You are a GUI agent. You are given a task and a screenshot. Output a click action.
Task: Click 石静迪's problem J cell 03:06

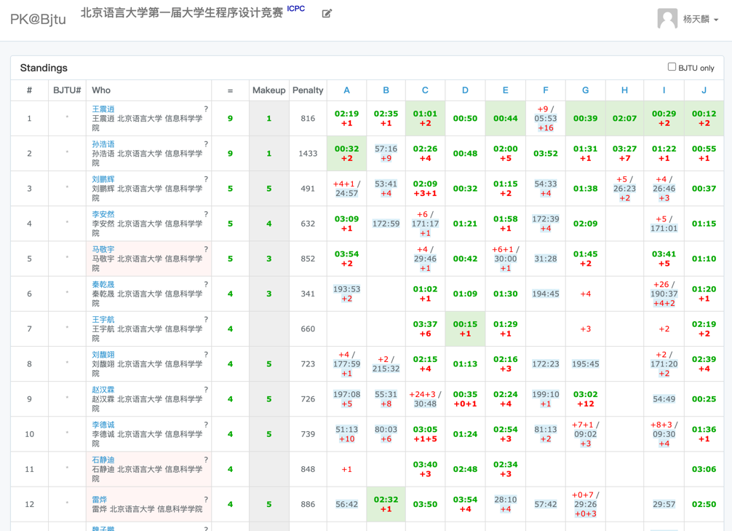704,469
